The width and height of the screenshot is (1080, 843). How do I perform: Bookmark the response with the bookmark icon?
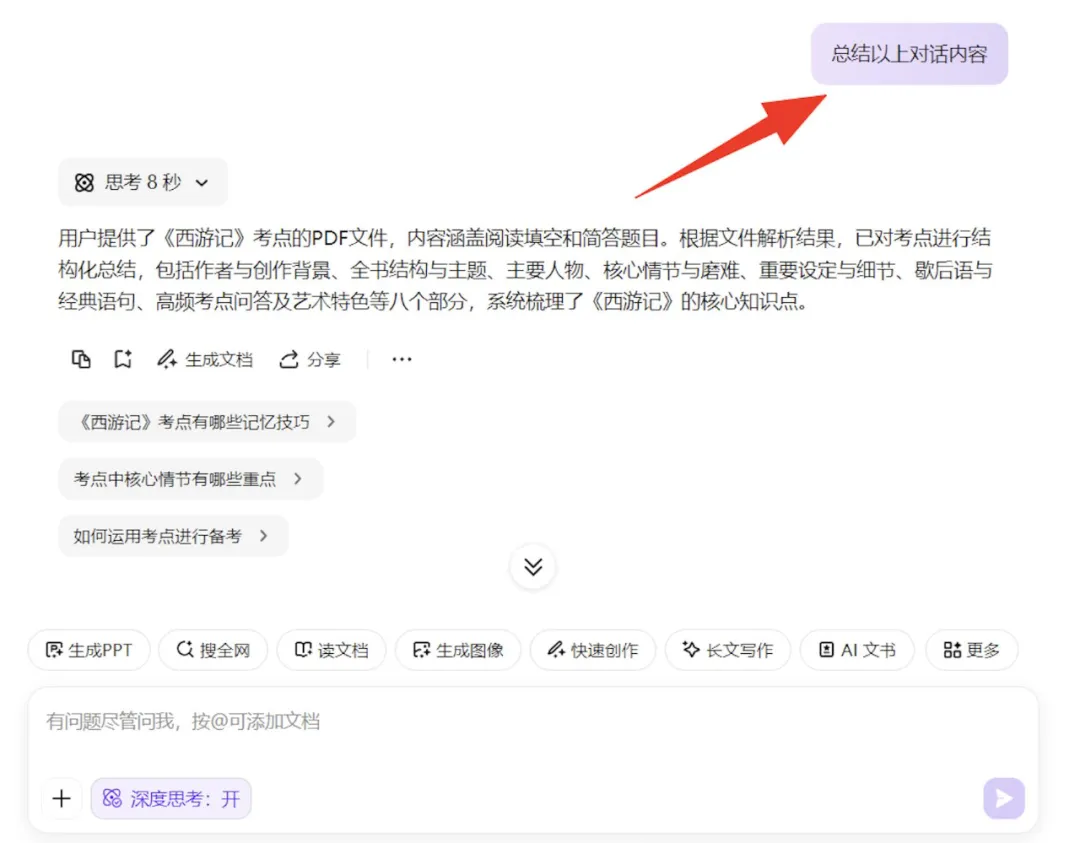(123, 359)
